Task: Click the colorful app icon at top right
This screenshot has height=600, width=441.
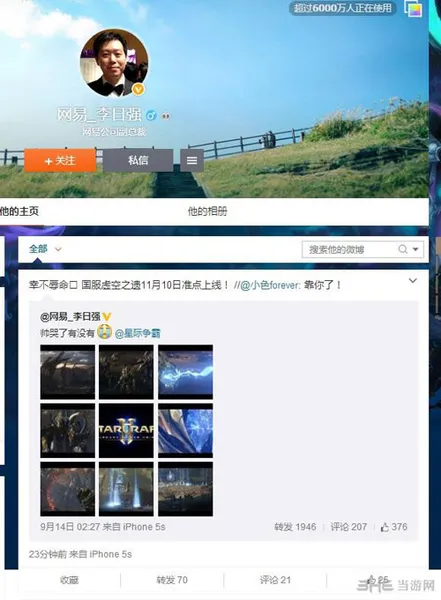Action: [x=413, y=8]
